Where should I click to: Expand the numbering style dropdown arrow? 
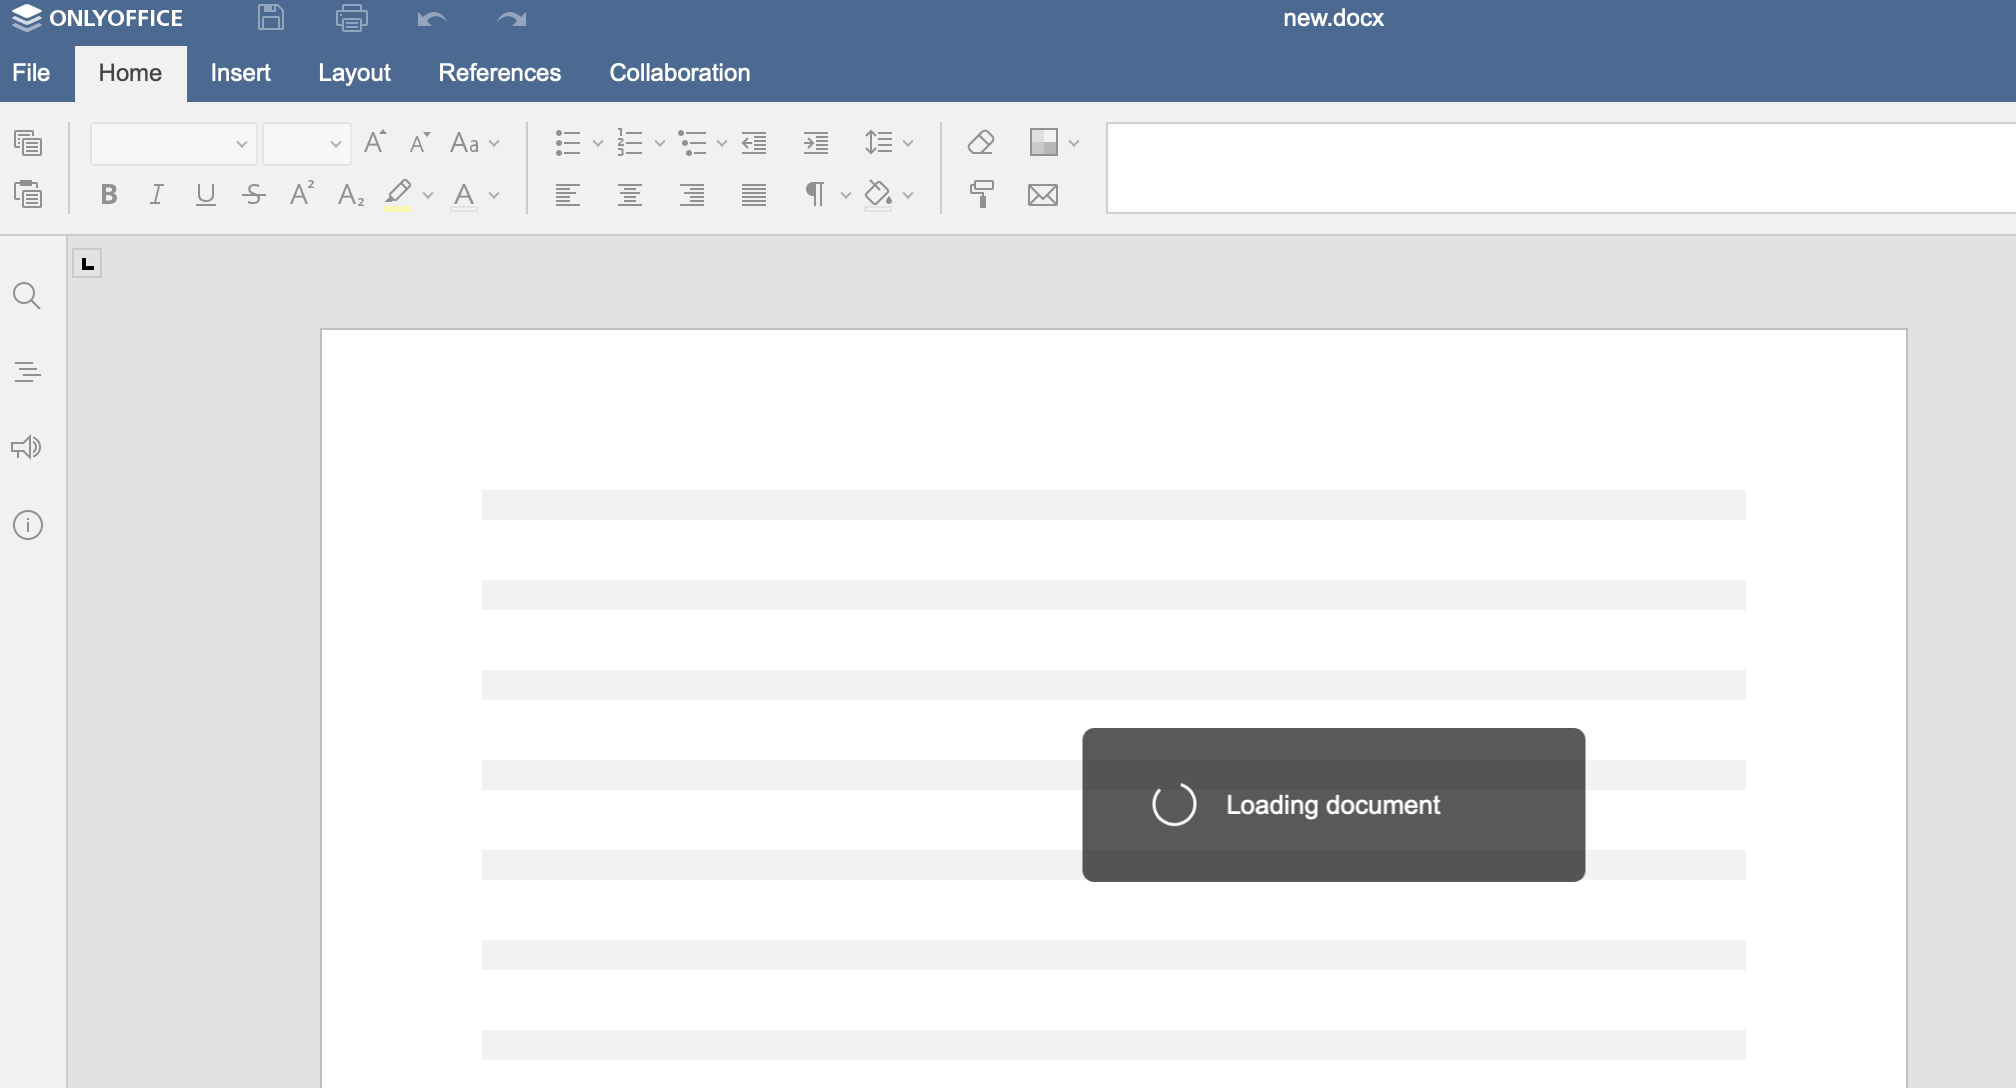pyautogui.click(x=660, y=144)
